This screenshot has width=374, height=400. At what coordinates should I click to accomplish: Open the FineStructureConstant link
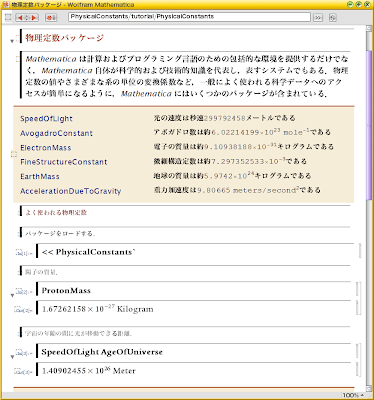[x=64, y=162]
